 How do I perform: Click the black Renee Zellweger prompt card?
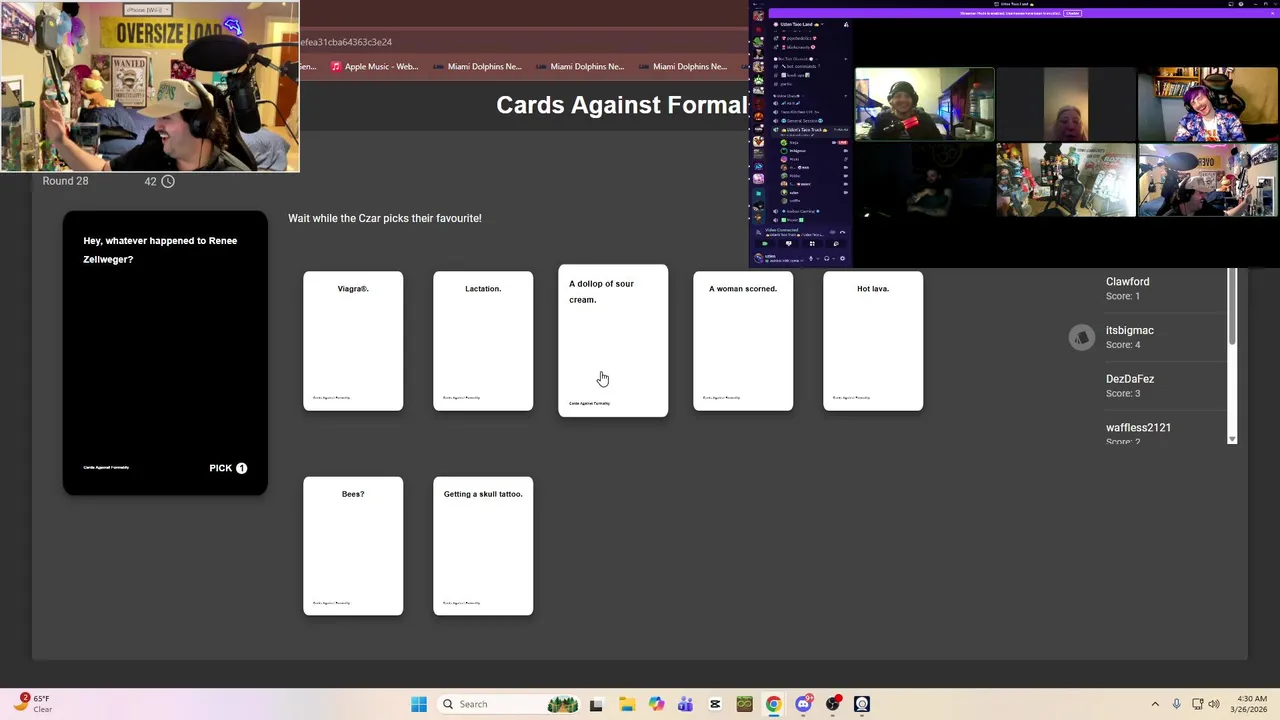[165, 353]
